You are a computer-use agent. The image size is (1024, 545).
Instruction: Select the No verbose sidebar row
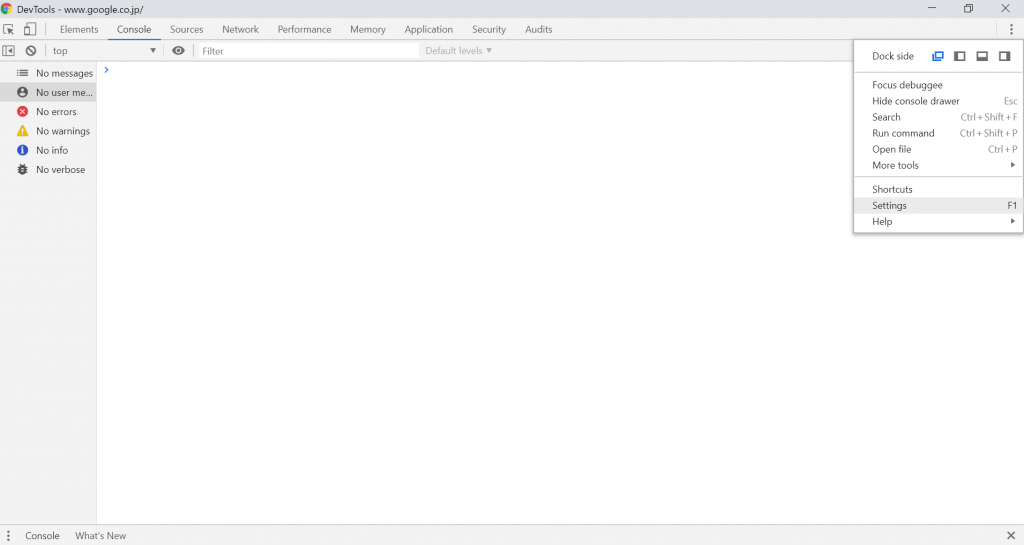48,169
